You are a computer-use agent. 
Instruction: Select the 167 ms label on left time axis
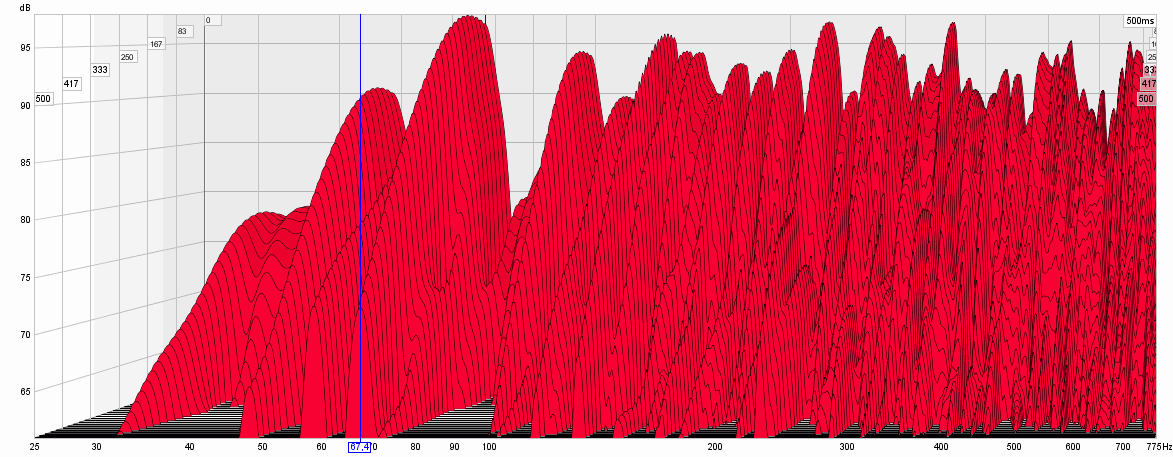tap(156, 44)
